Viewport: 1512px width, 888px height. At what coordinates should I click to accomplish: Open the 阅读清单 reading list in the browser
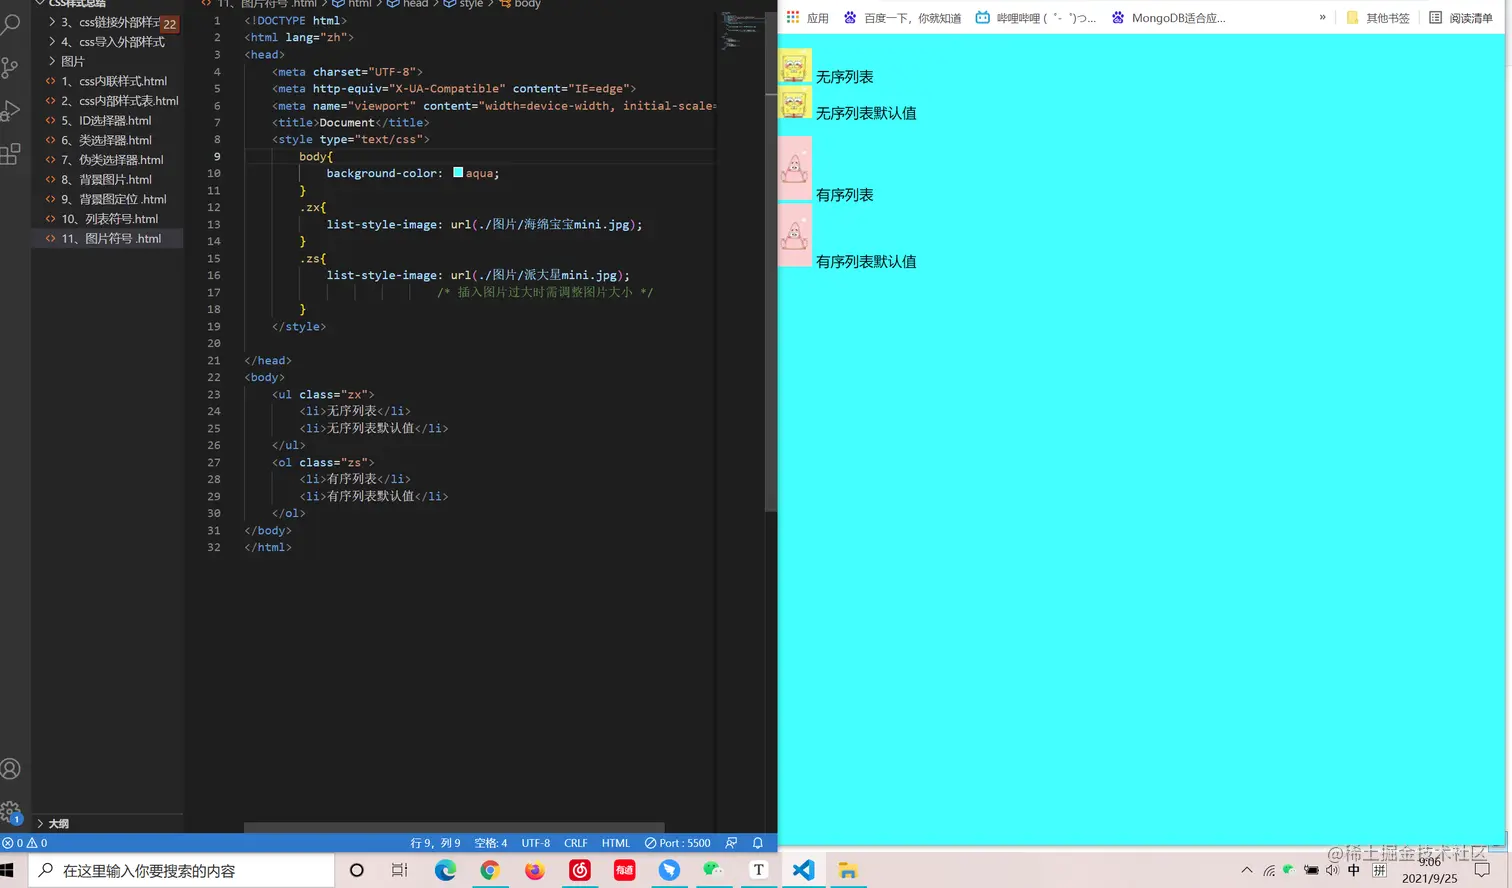tap(1471, 17)
